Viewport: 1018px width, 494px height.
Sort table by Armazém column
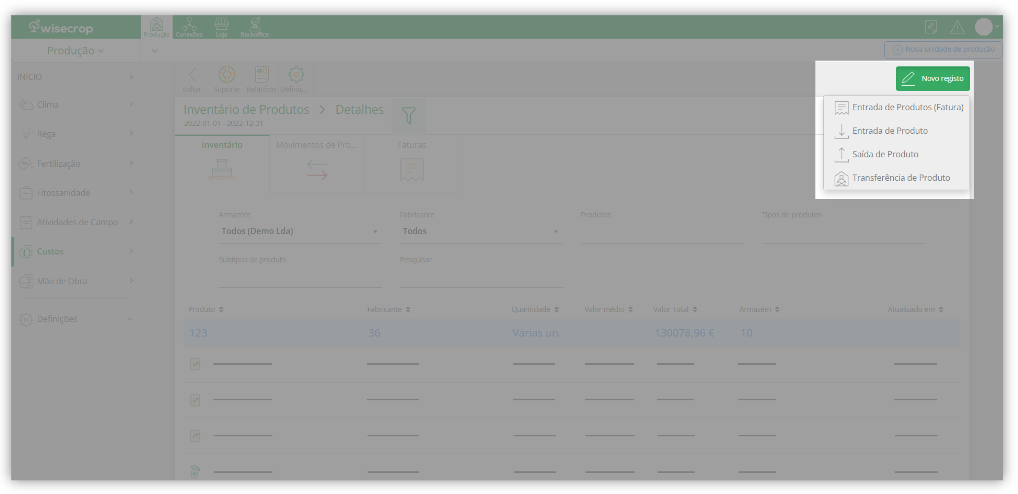(759, 310)
